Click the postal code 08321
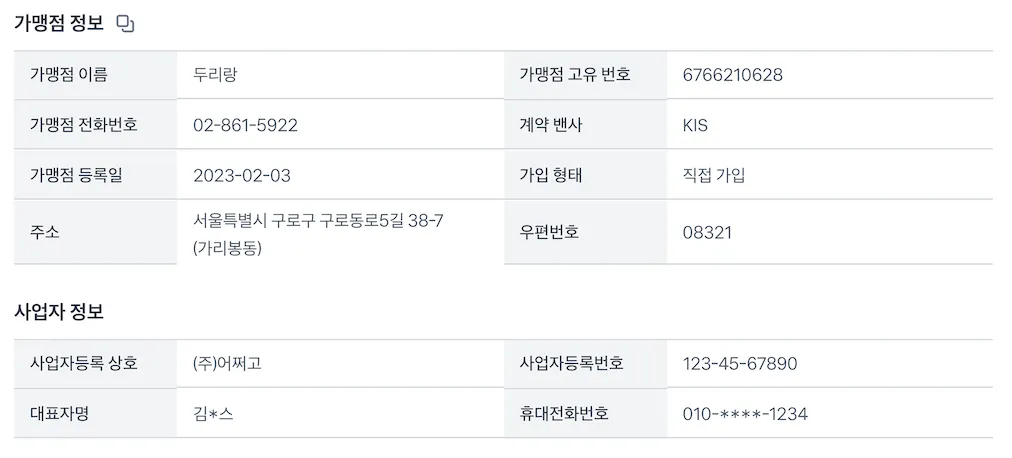The image size is (1012, 458). 707,232
